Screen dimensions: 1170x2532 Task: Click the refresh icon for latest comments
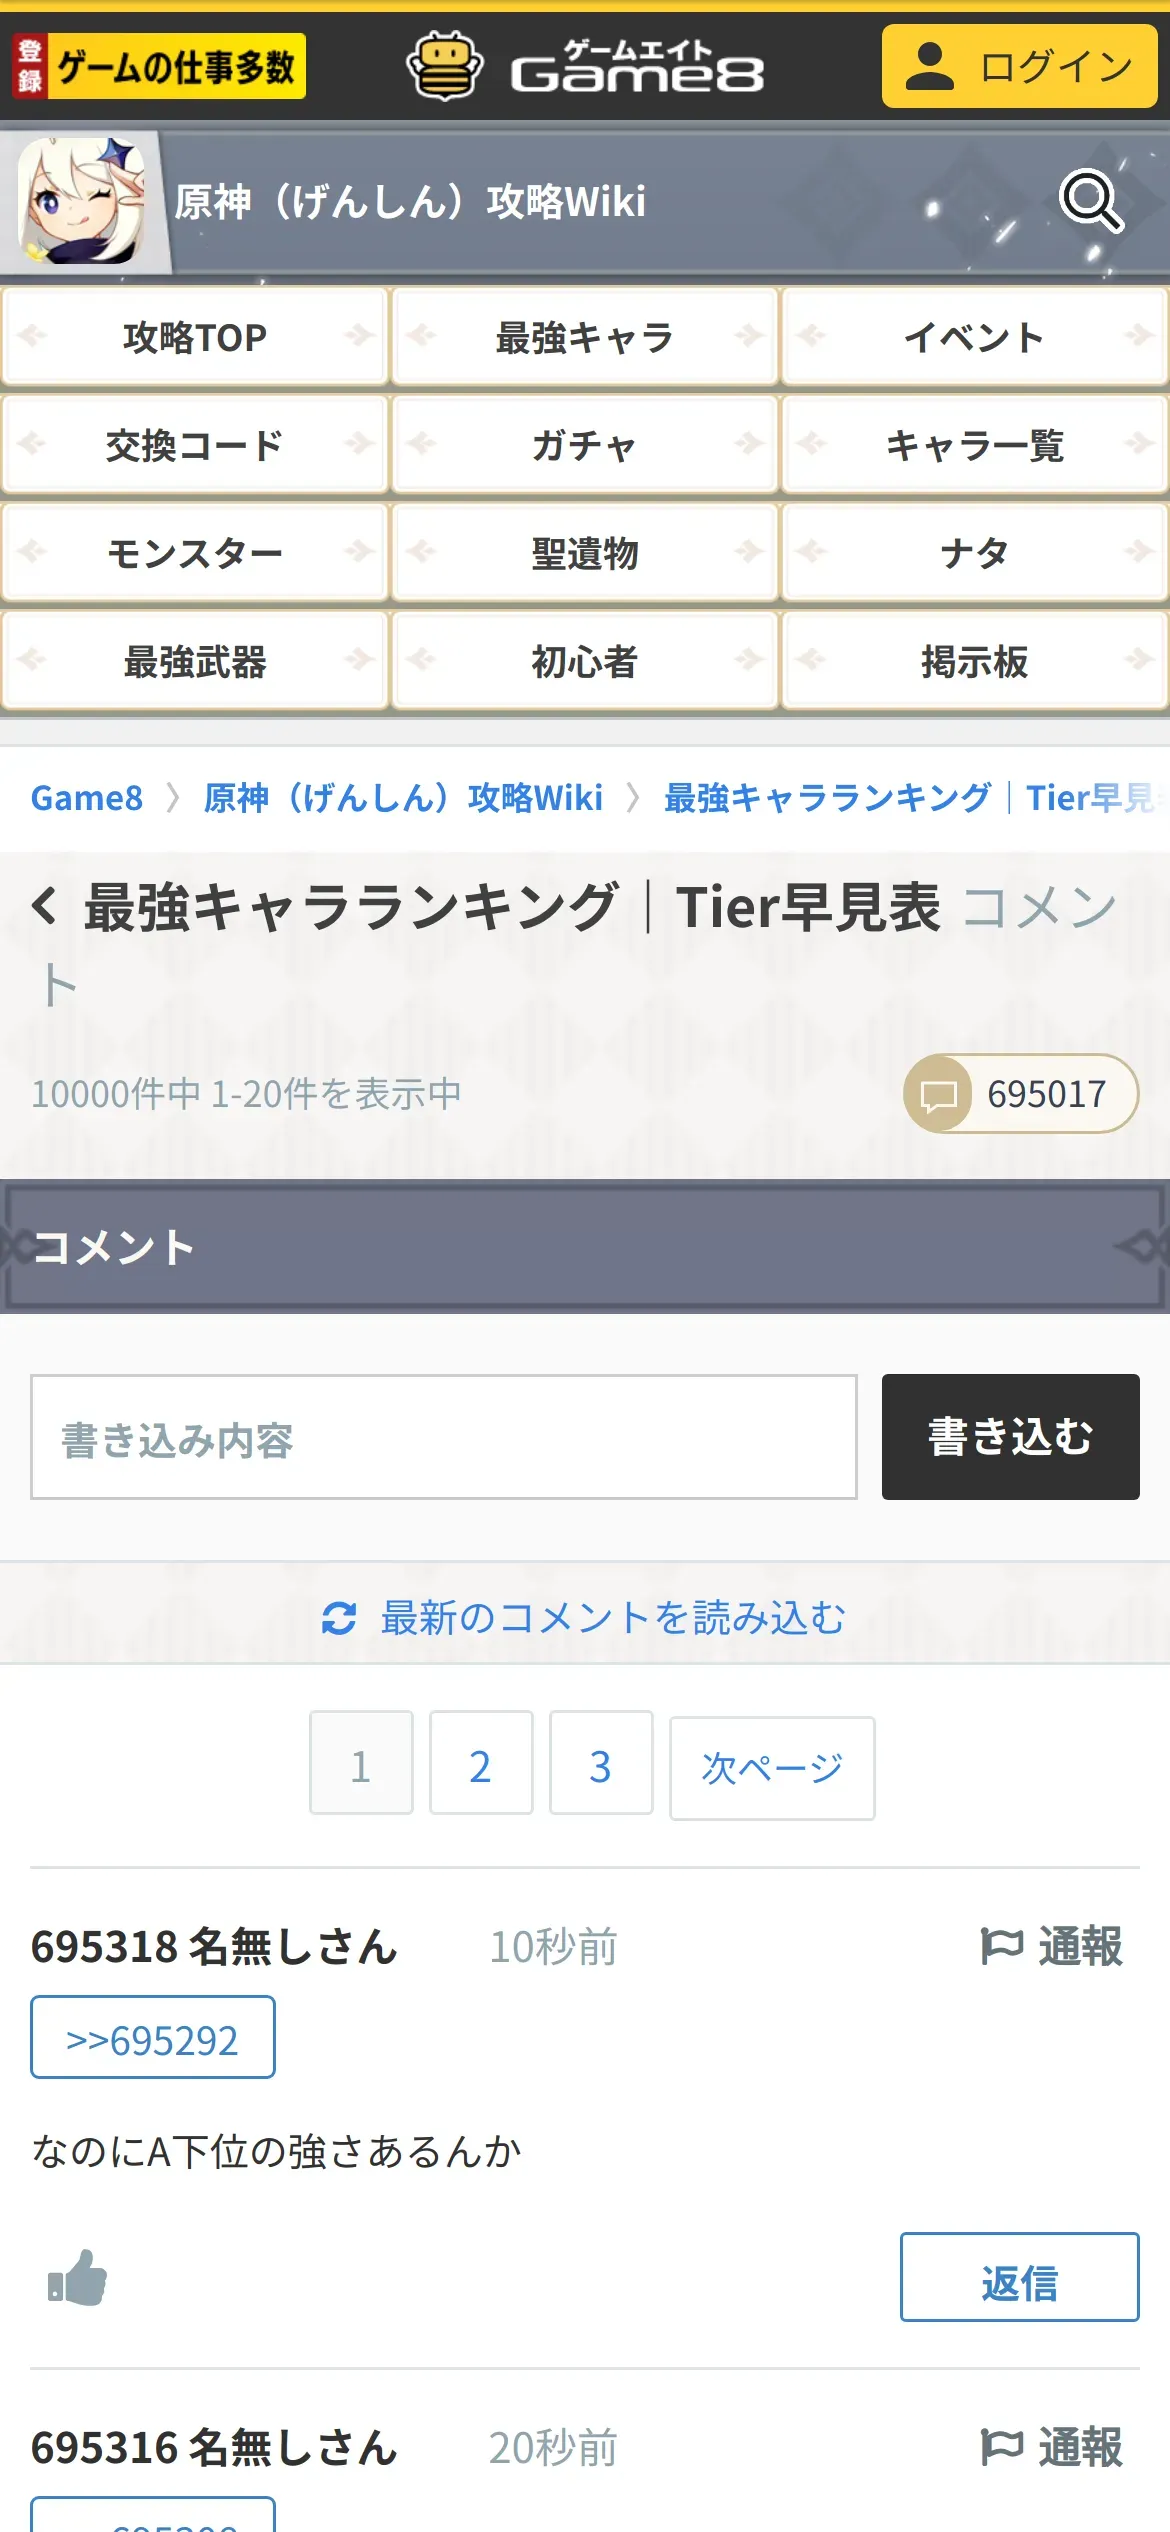point(339,1617)
